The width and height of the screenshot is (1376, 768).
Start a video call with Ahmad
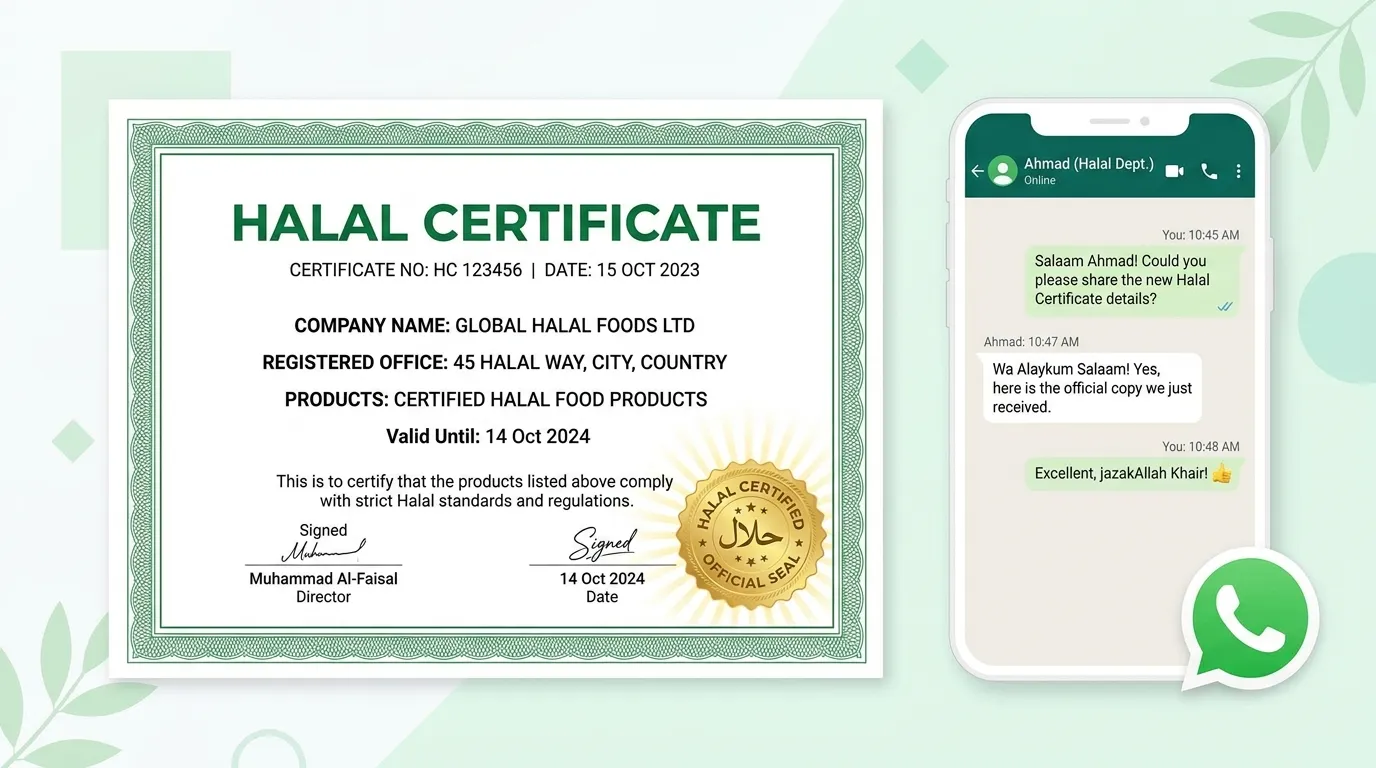1175,171
